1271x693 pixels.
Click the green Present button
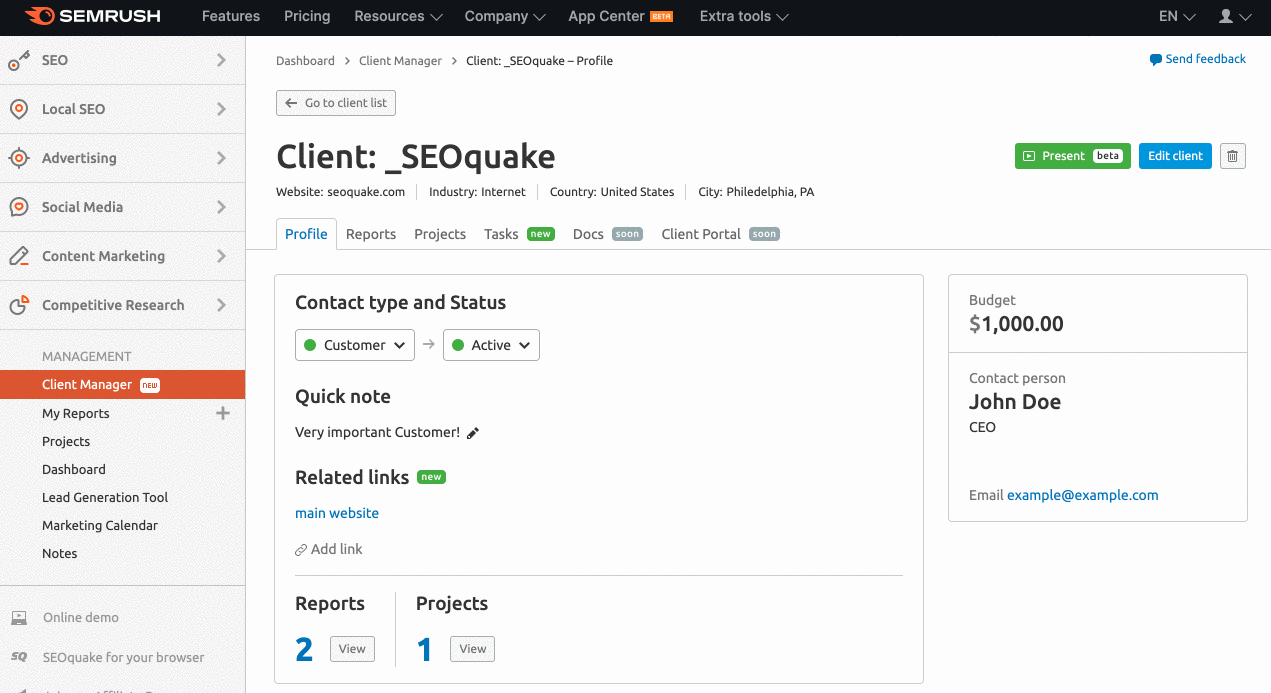[x=1073, y=156]
